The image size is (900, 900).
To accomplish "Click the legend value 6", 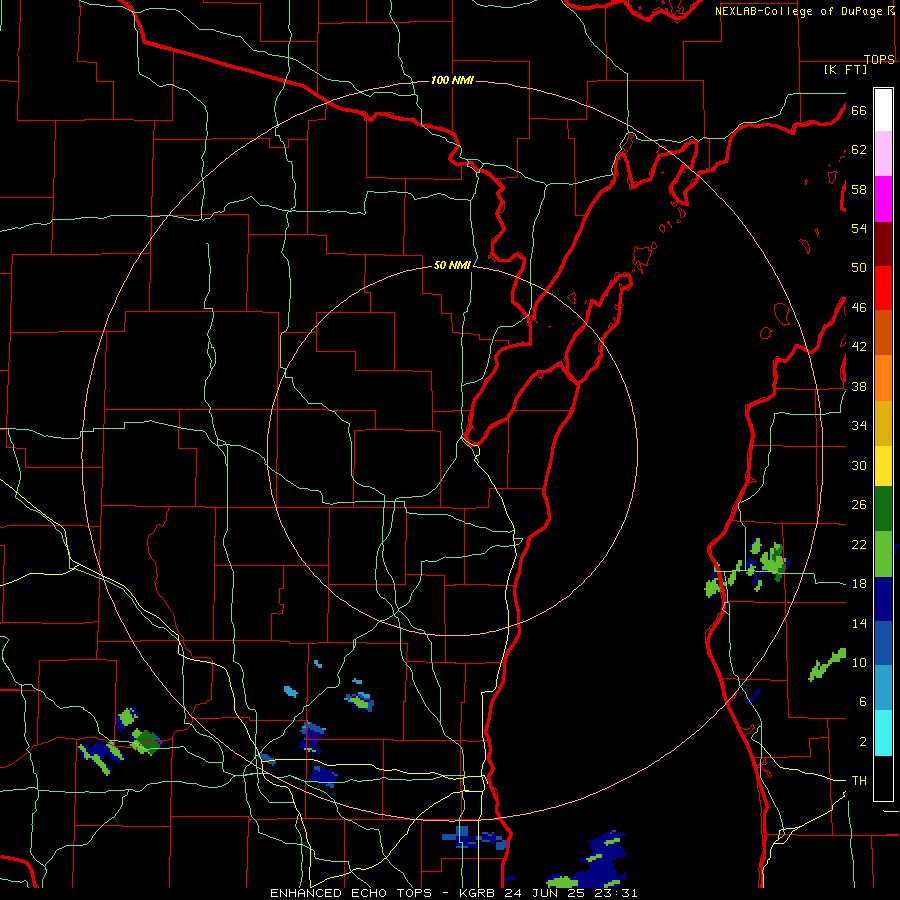I will 862,701.
